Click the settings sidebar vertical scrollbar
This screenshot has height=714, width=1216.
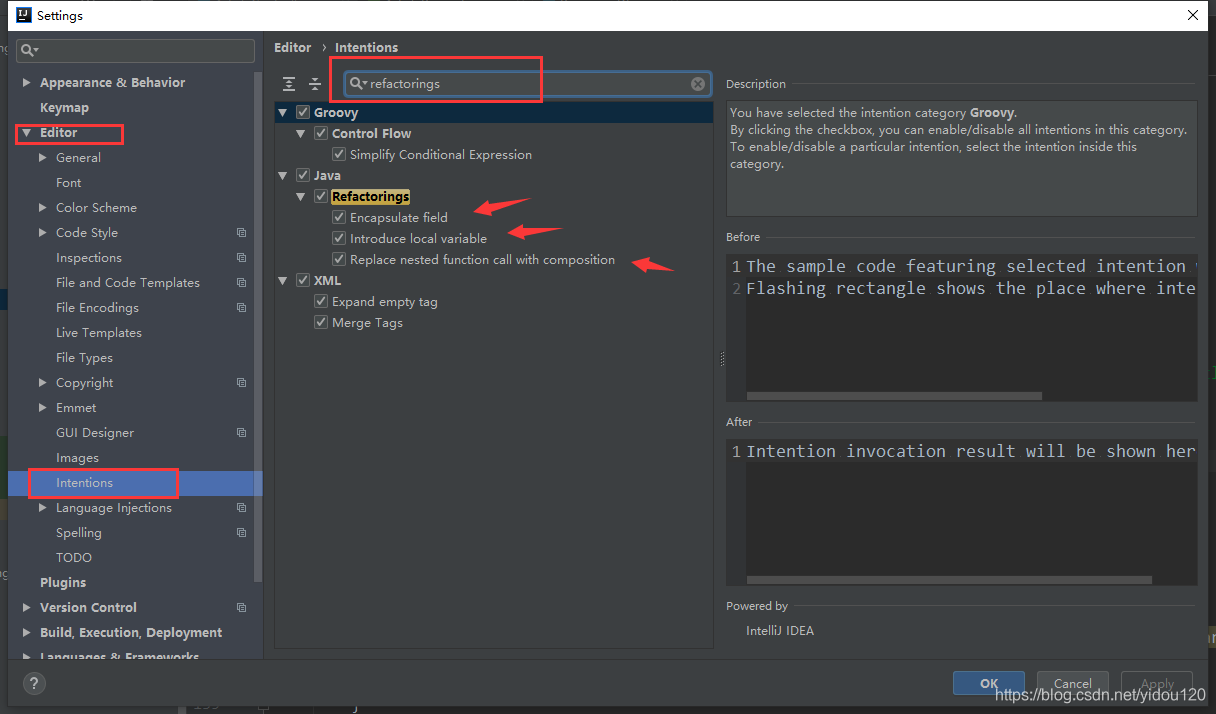[x=258, y=325]
